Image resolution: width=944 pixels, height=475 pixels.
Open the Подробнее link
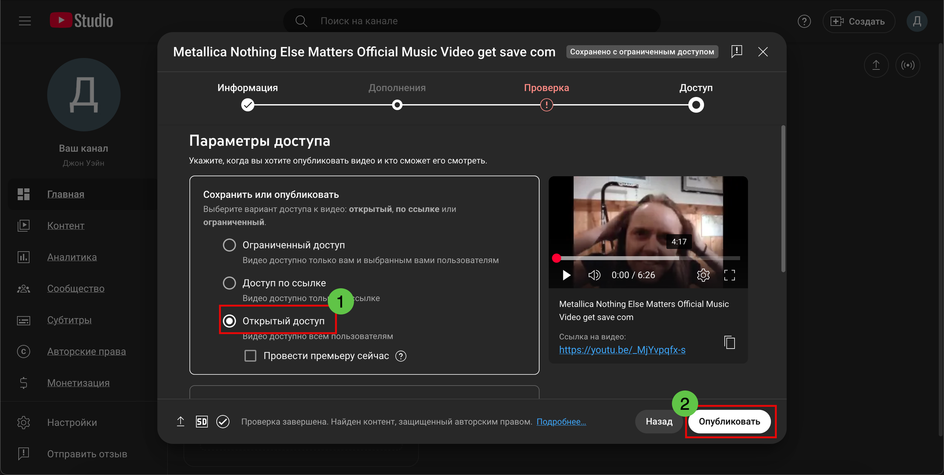click(x=561, y=422)
